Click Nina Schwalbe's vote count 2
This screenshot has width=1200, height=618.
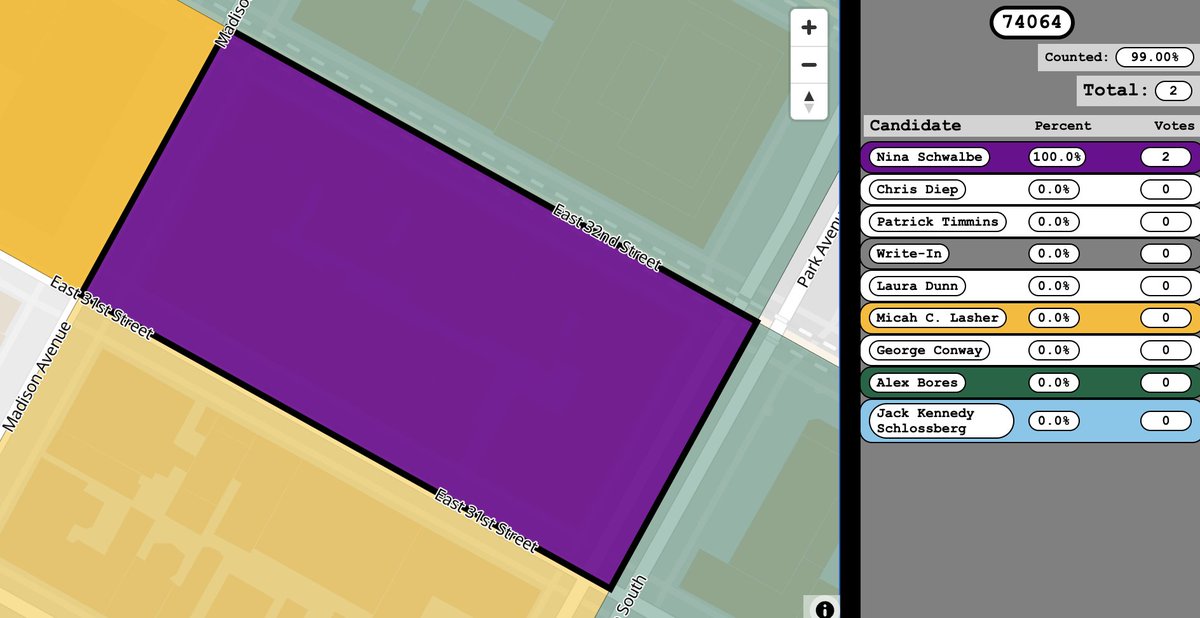click(1166, 157)
